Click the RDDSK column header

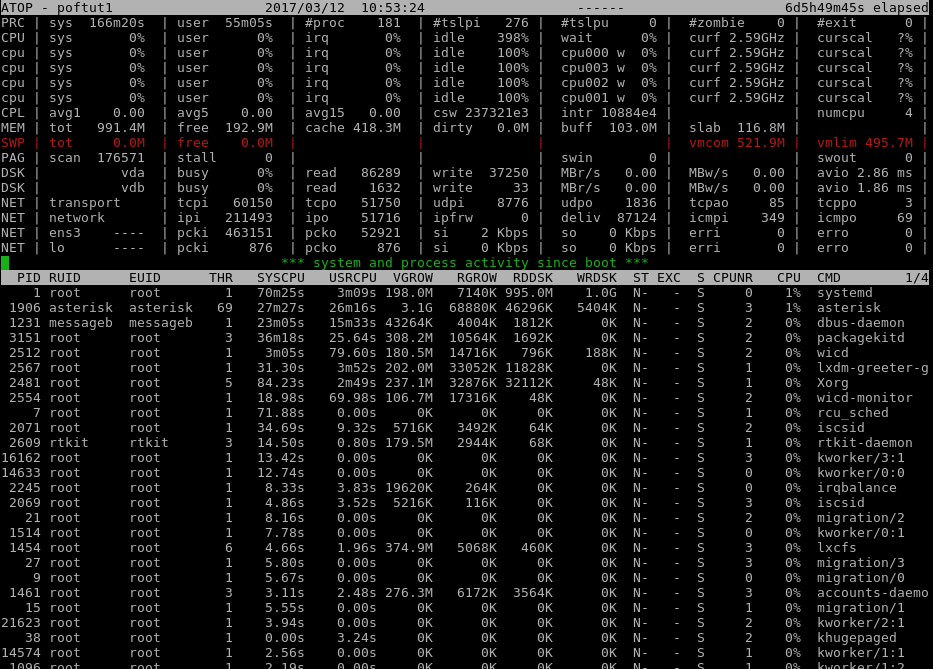point(533,278)
